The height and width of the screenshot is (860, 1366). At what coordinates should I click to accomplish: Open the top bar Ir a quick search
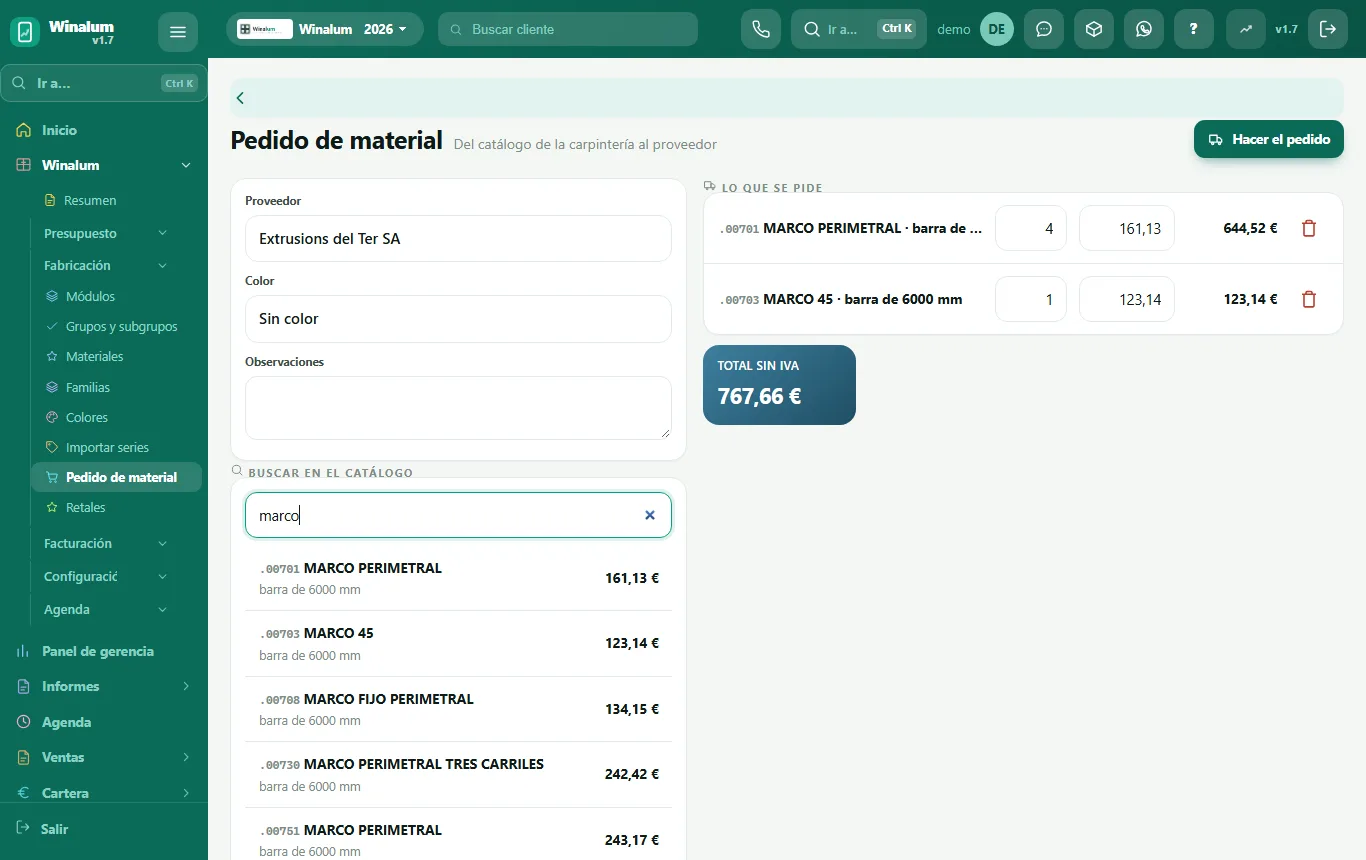point(859,29)
